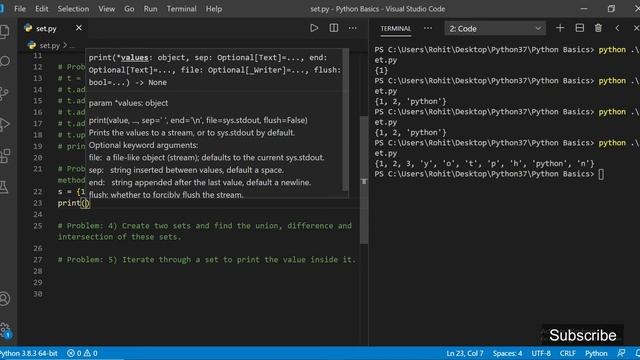Click the bold 'values' parameter in signature
The image size is (640, 360).
(134, 58)
